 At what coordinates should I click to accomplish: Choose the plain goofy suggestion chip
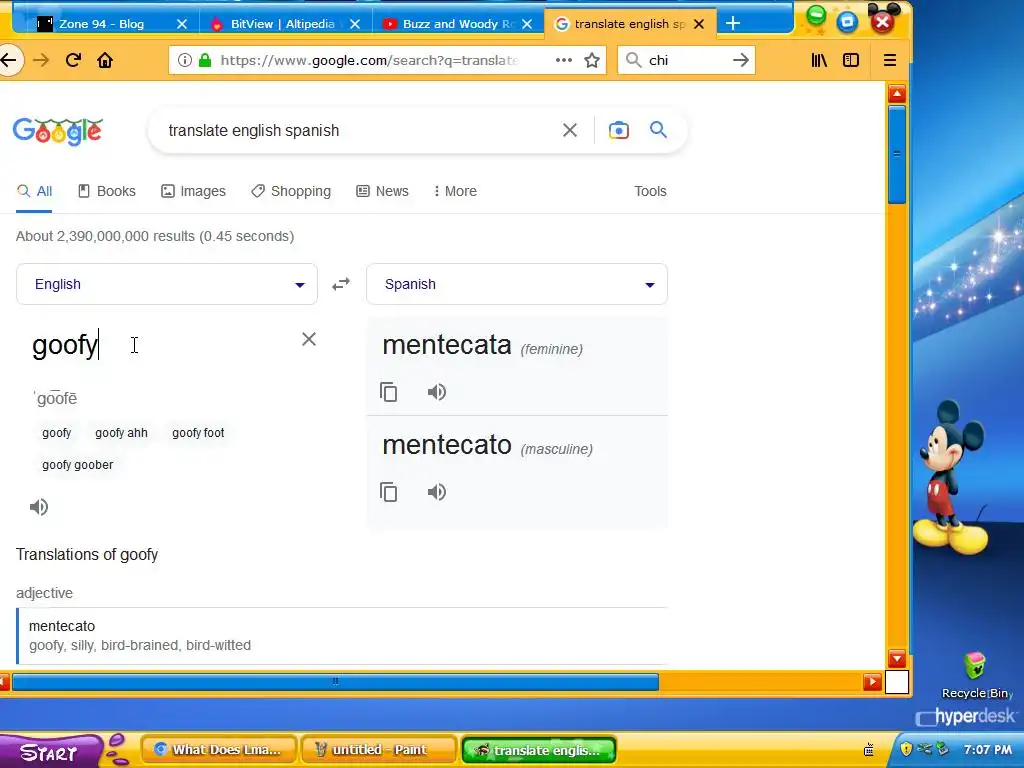(57, 433)
